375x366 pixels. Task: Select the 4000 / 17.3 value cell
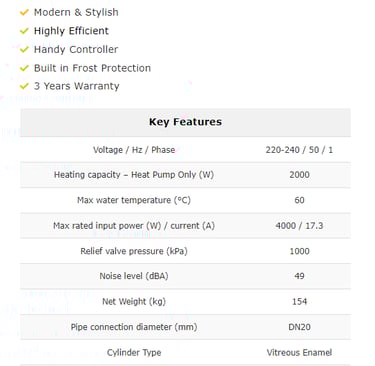(299, 226)
